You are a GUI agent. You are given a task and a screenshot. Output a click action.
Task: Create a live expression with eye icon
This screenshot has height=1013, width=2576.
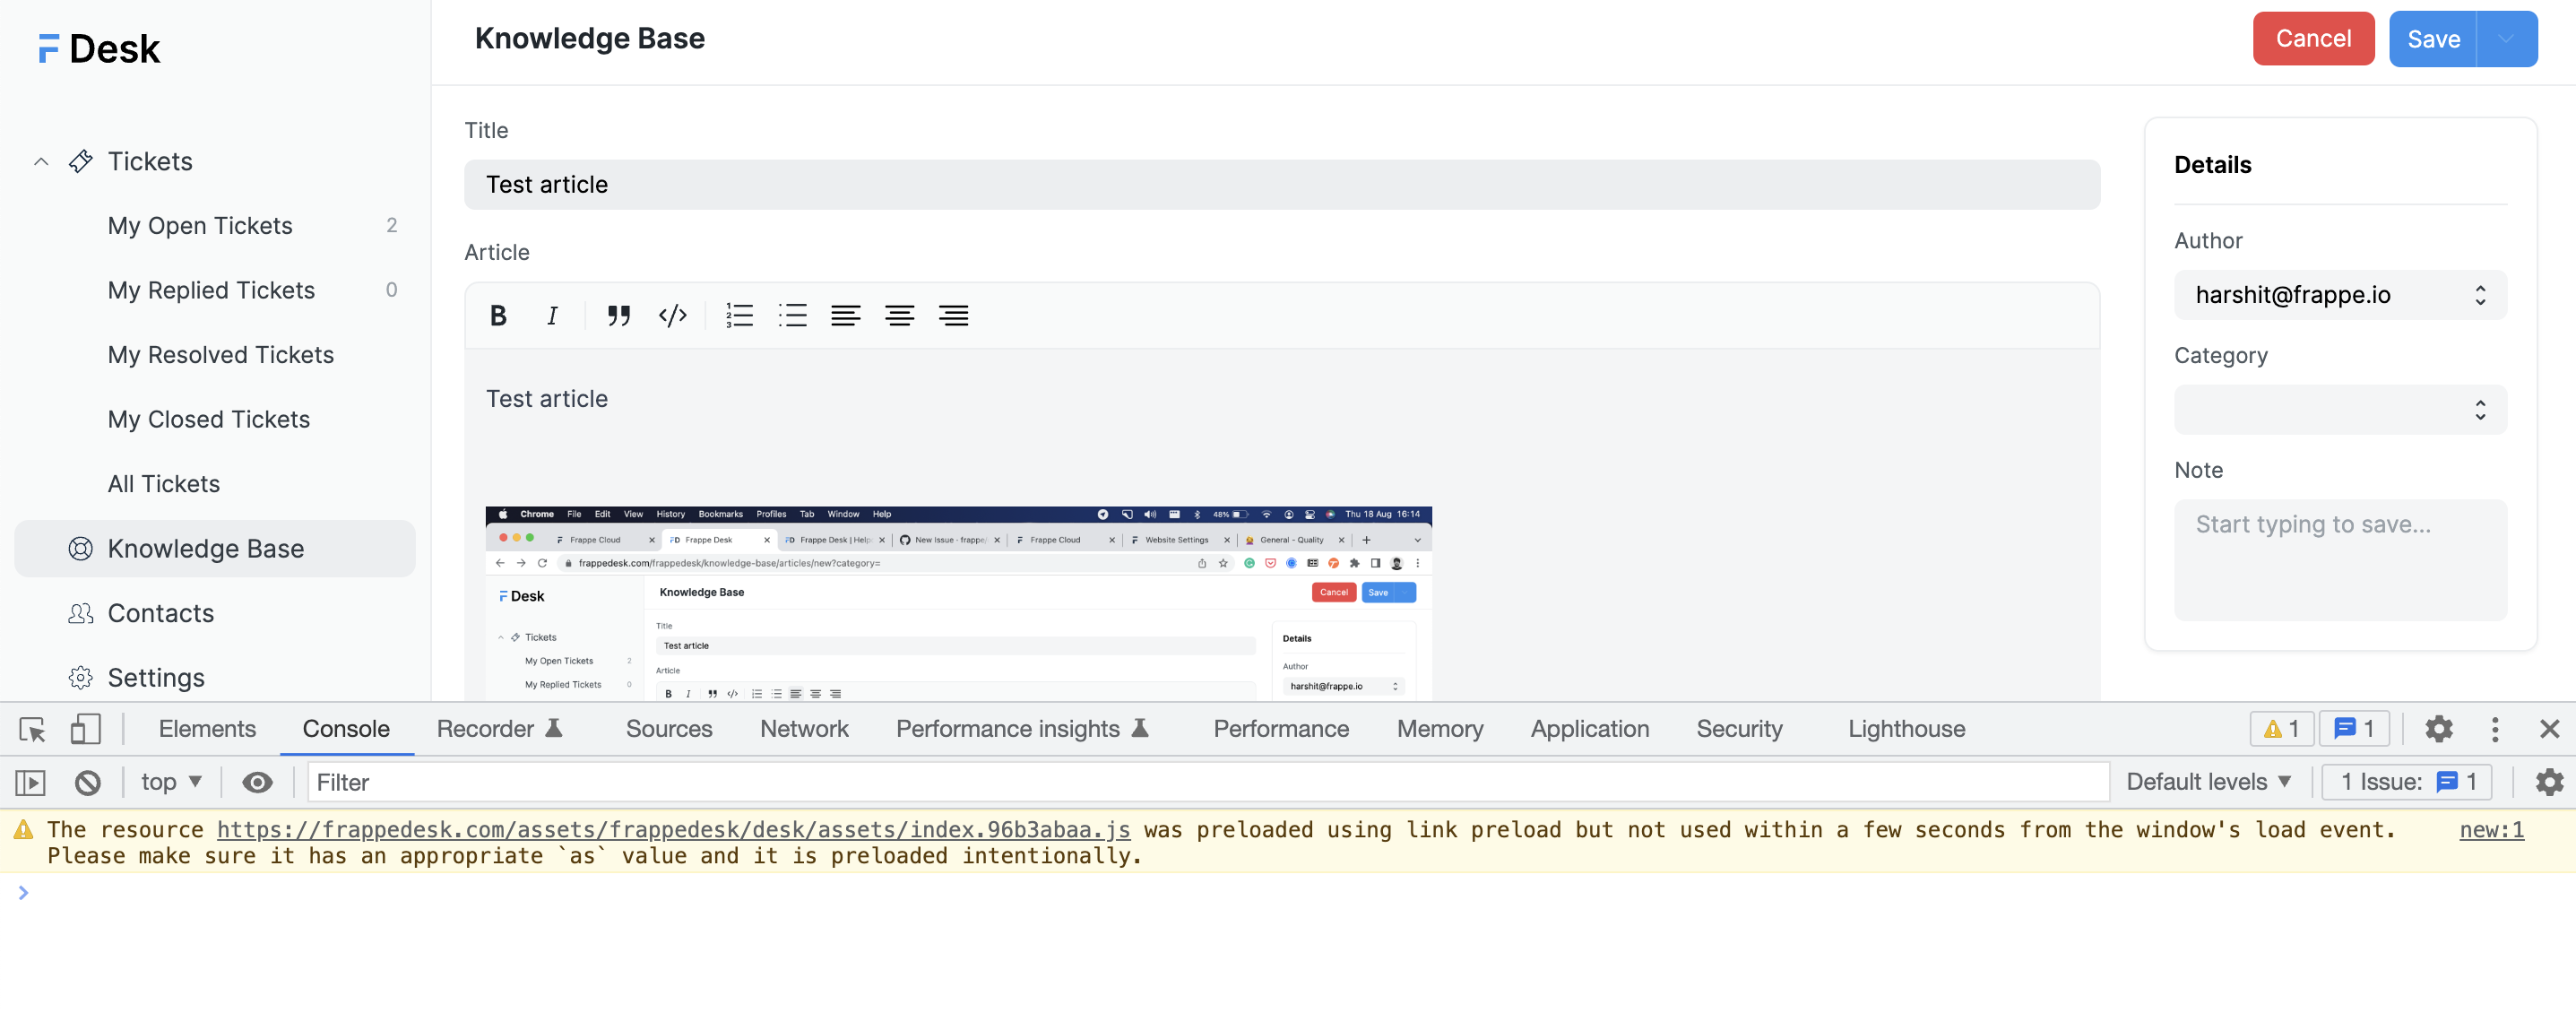[x=257, y=782]
